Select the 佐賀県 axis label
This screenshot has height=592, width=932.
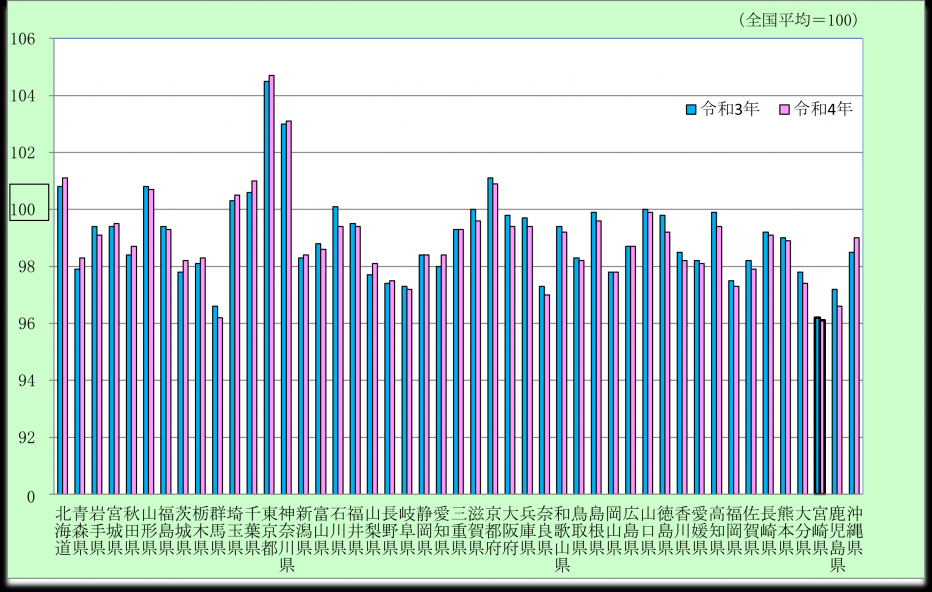[752, 531]
